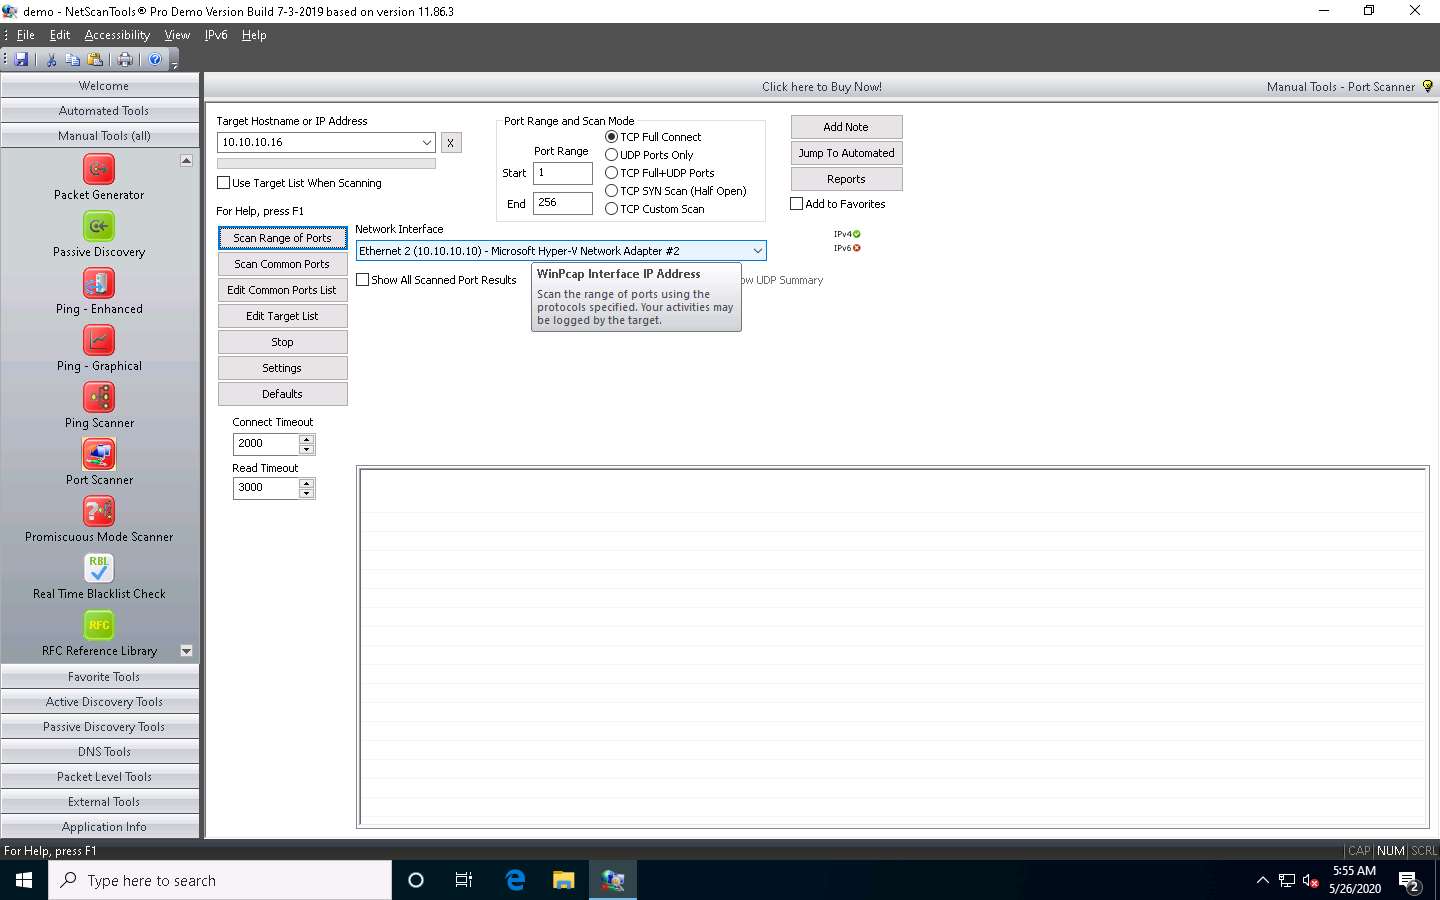Image resolution: width=1440 pixels, height=900 pixels.
Task: Click the Paste clipboard toolbar icon
Action: coord(95,60)
